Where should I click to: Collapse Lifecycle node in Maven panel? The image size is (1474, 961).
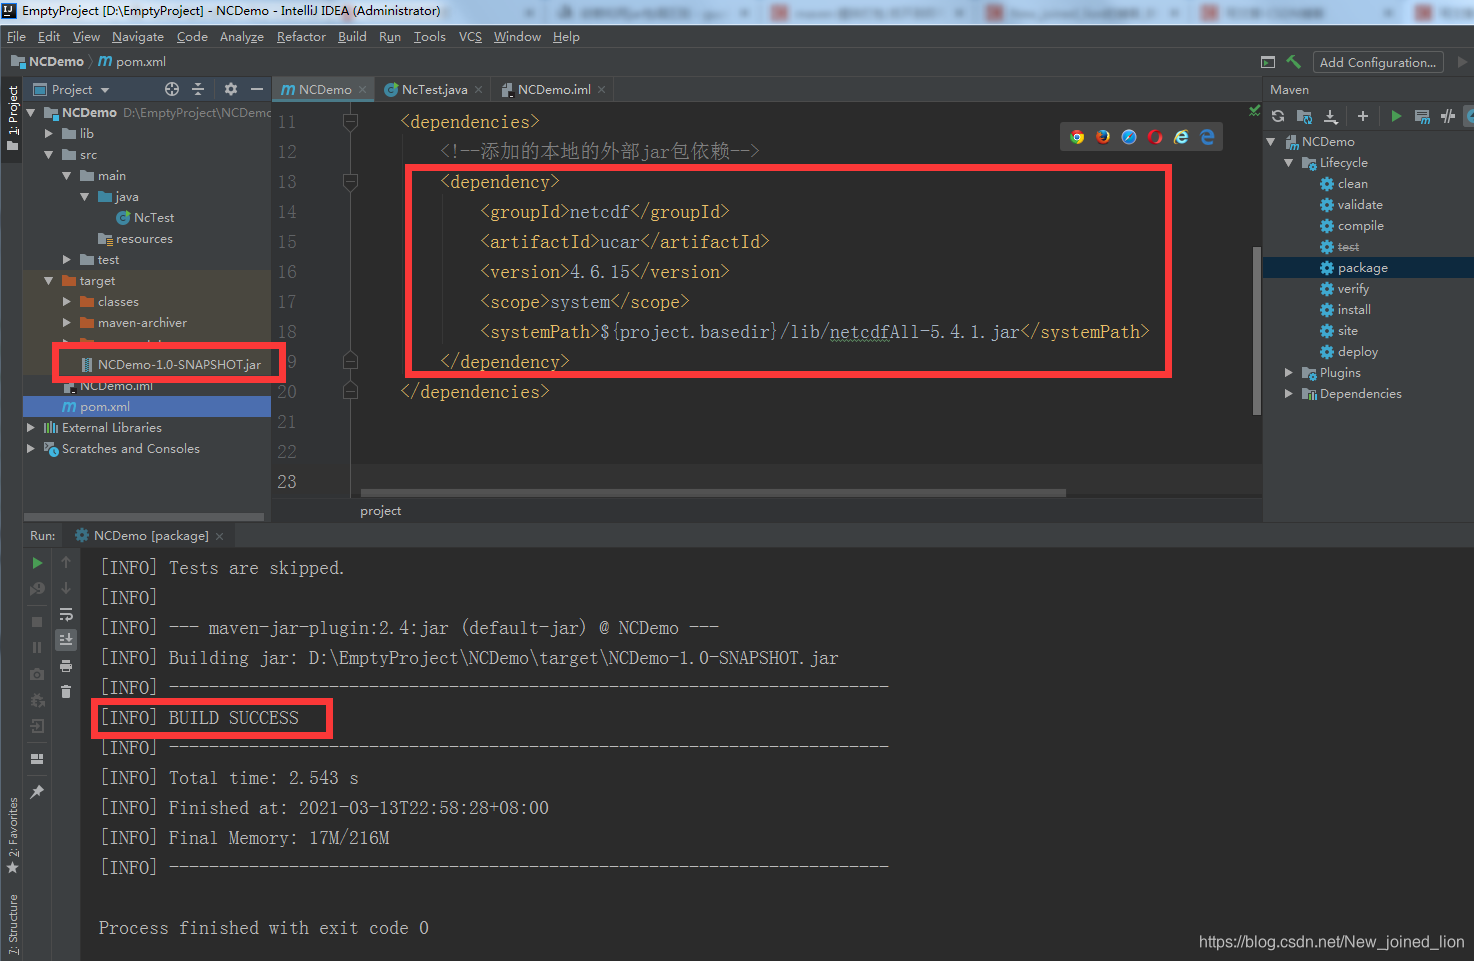tap(1289, 163)
